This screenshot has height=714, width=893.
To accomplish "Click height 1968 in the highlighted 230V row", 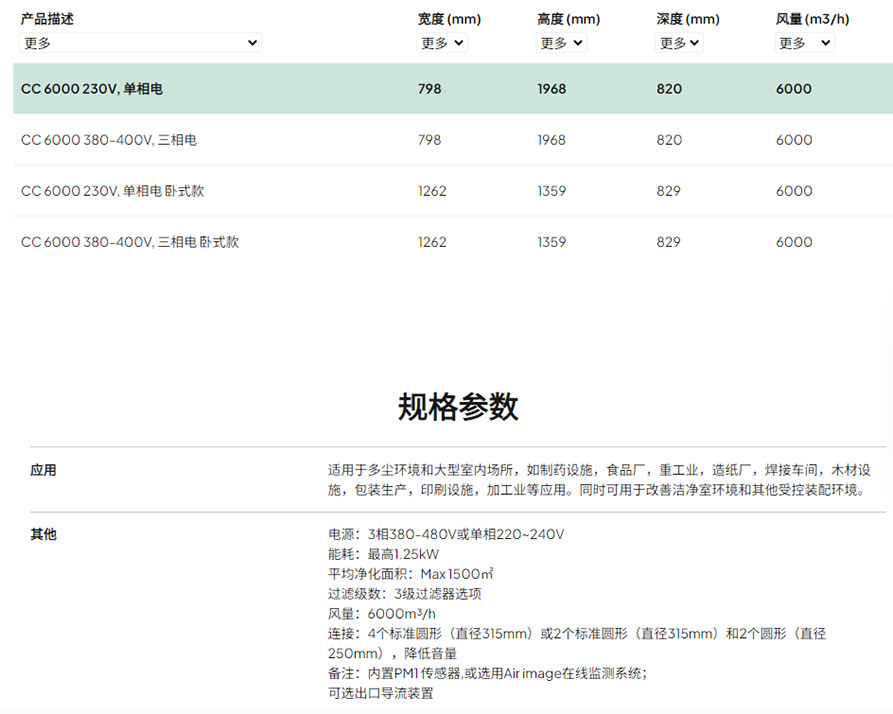I will (x=551, y=89).
